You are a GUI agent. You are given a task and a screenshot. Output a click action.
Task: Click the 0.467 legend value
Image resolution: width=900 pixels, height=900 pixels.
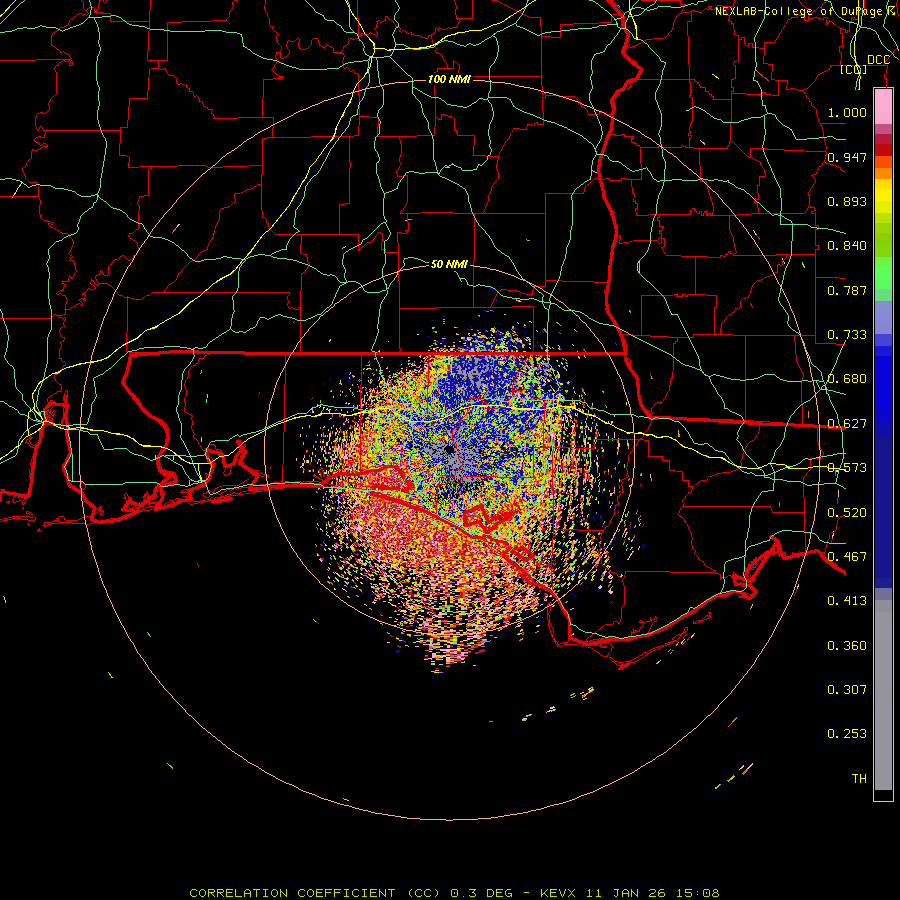(847, 557)
